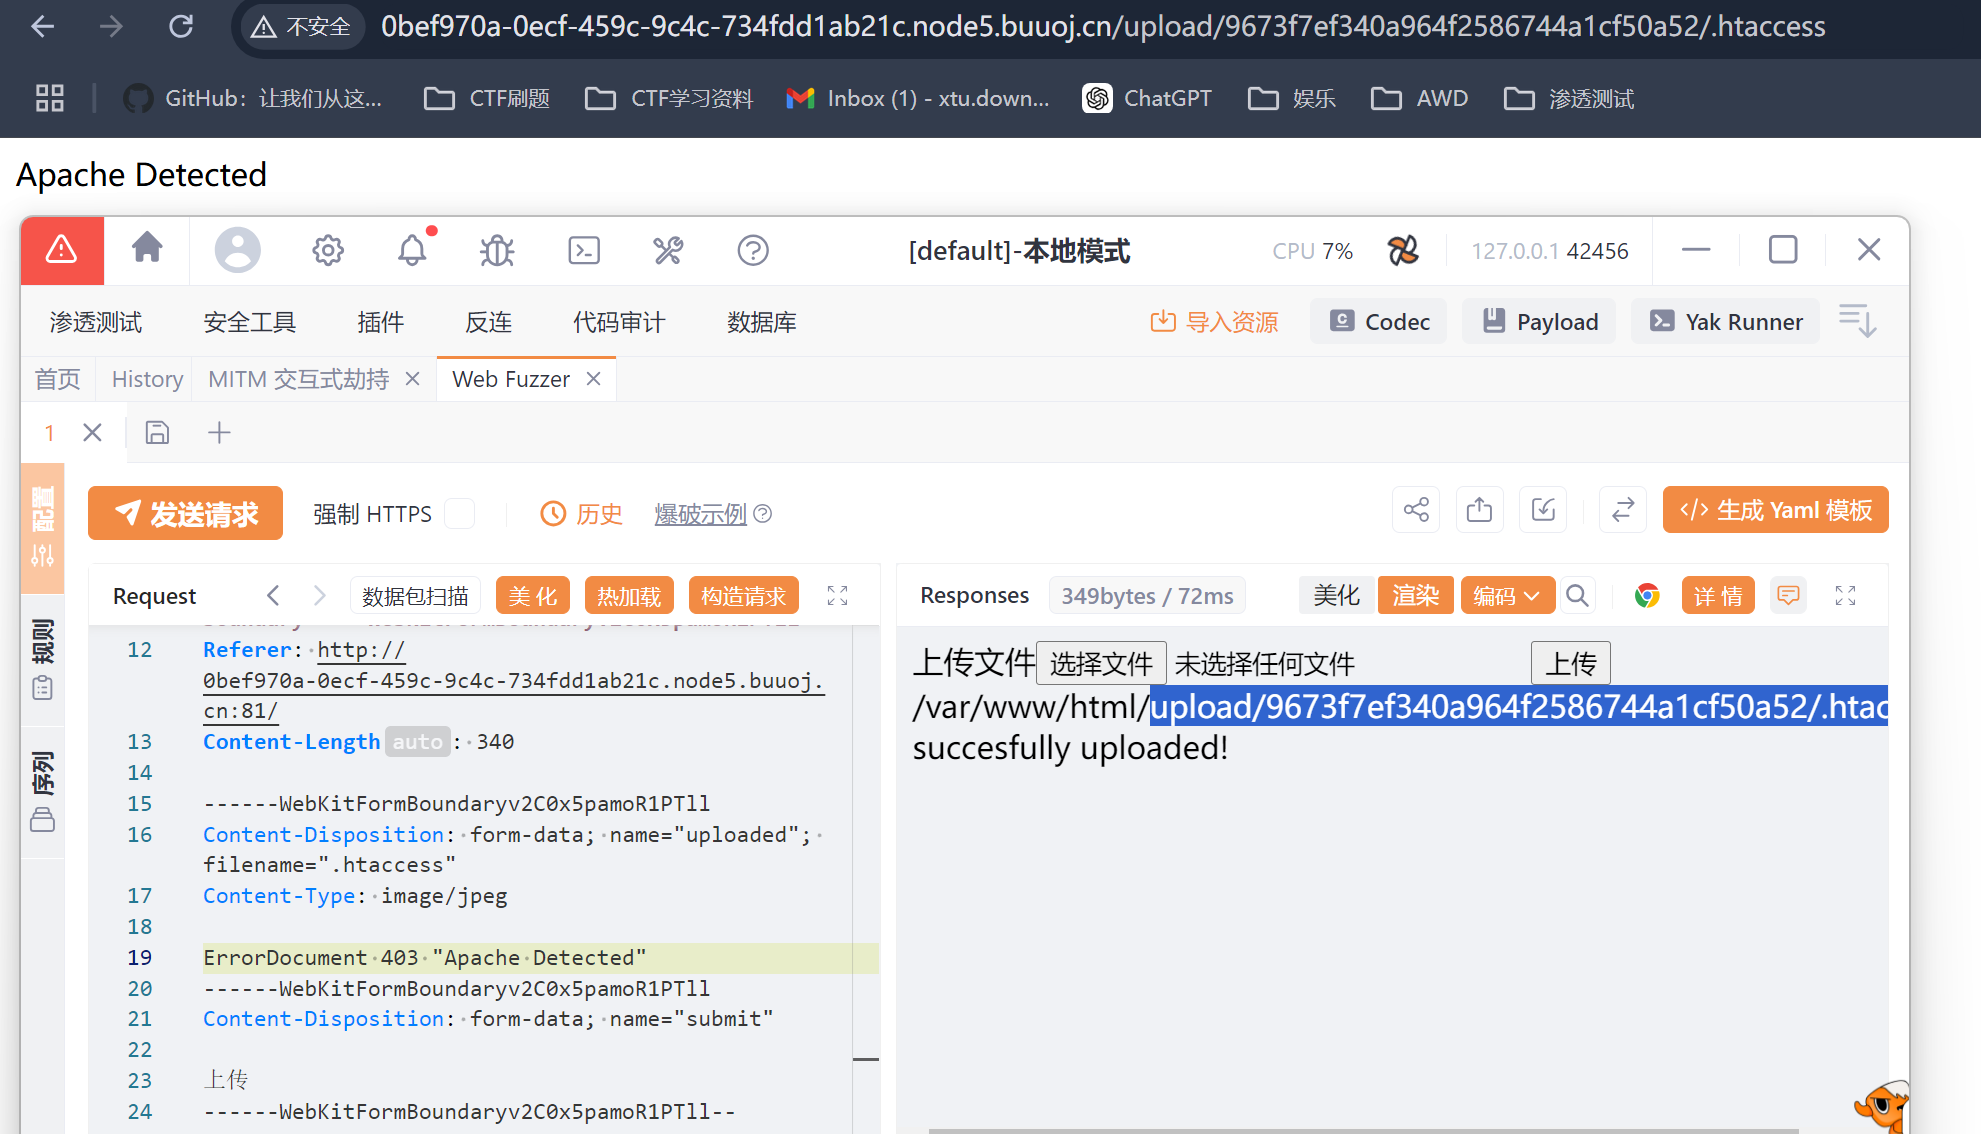Click the save icon next to tab 1
1981x1134 pixels.
[x=157, y=433]
